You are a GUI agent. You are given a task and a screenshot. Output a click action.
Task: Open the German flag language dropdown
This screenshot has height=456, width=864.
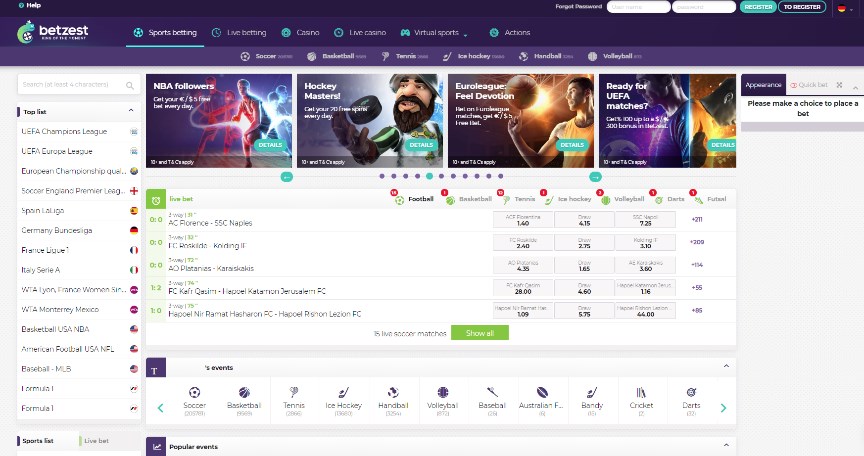[843, 8]
